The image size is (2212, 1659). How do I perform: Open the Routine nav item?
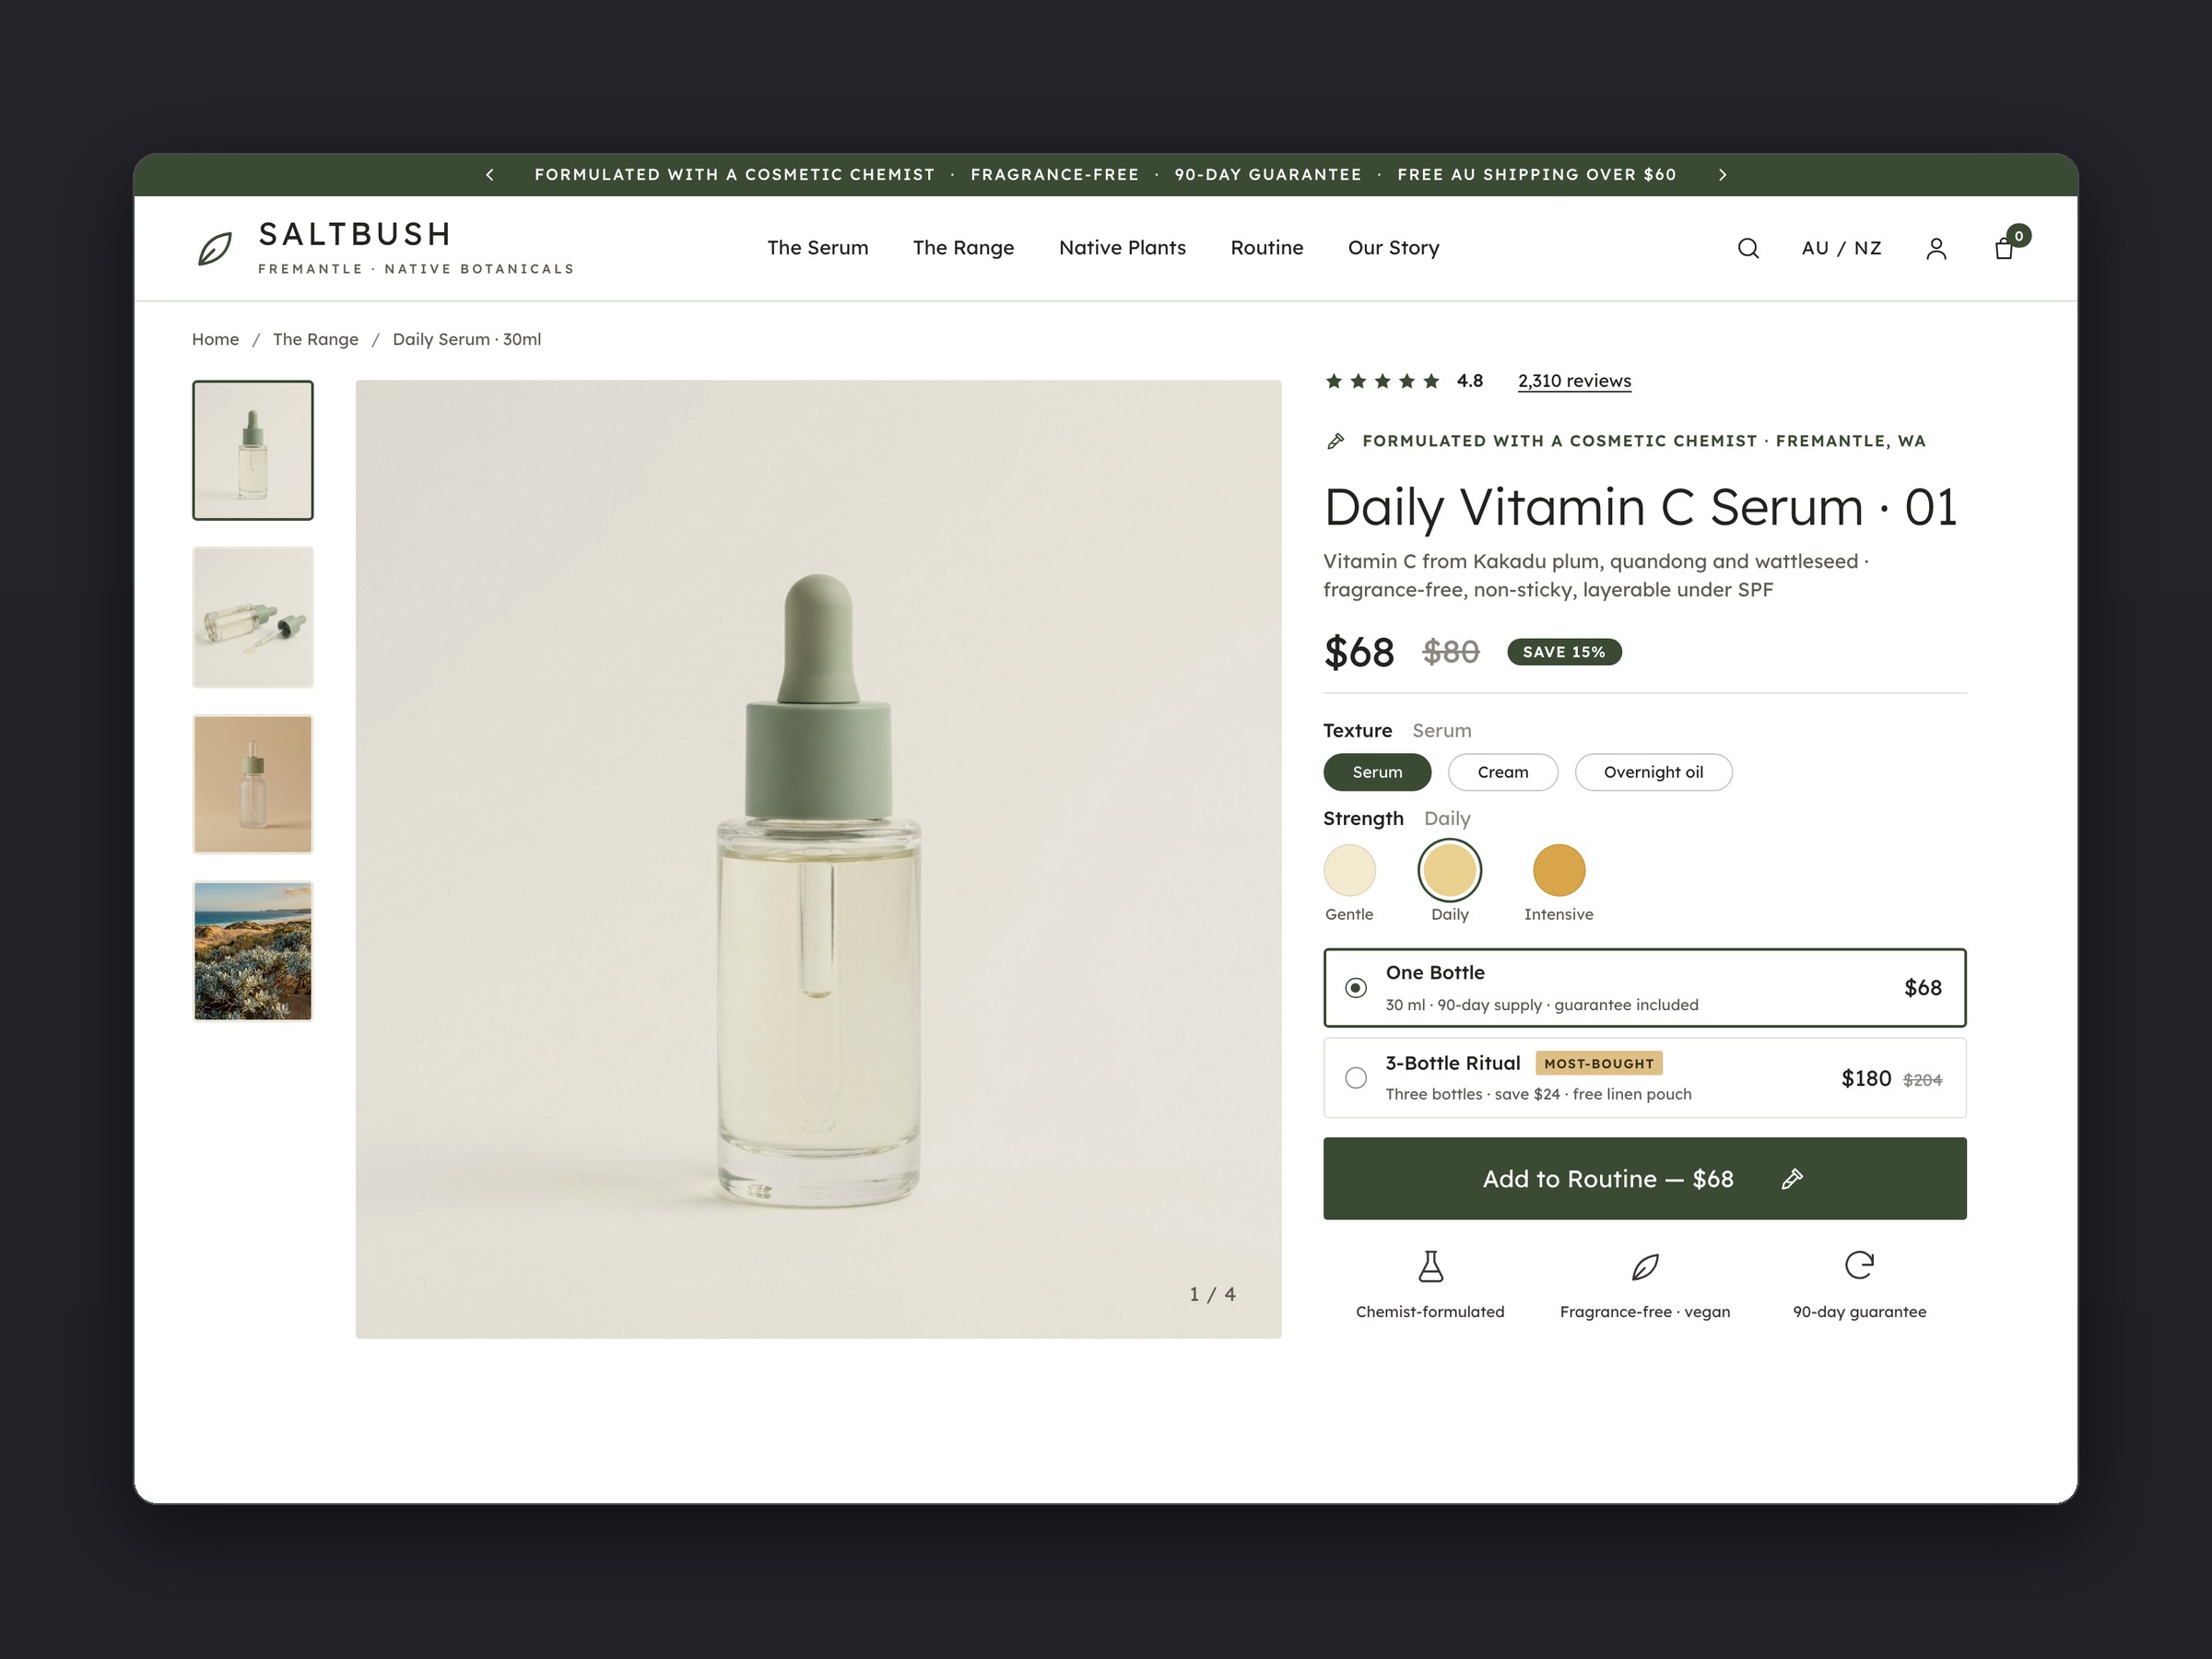pos(1266,248)
